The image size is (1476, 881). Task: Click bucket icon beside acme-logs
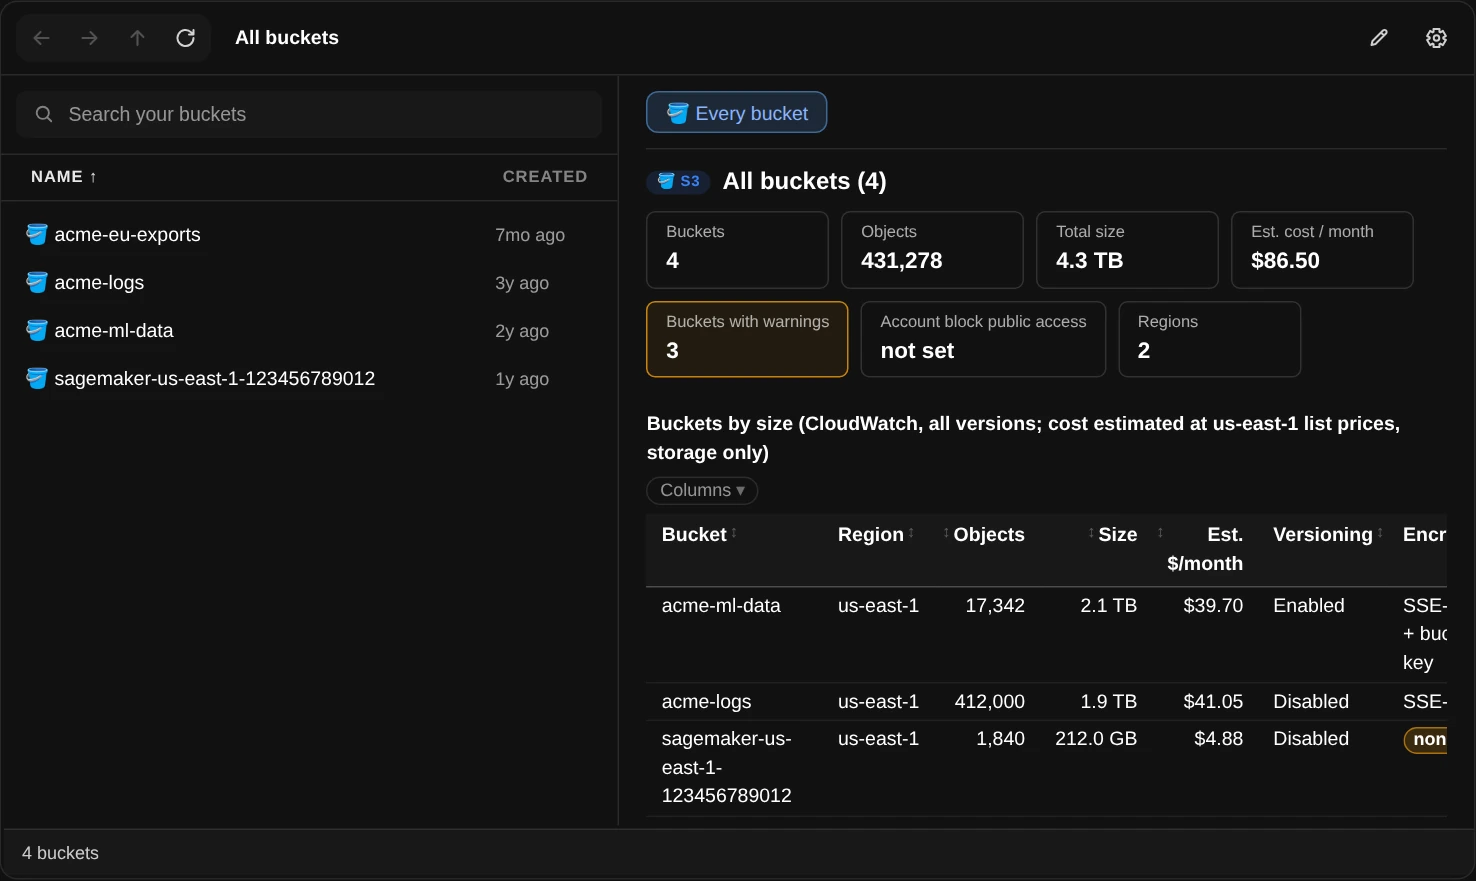pyautogui.click(x=37, y=282)
